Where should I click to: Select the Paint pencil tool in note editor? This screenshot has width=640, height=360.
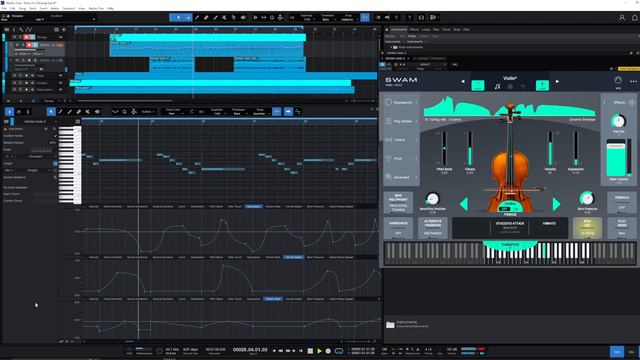60,111
